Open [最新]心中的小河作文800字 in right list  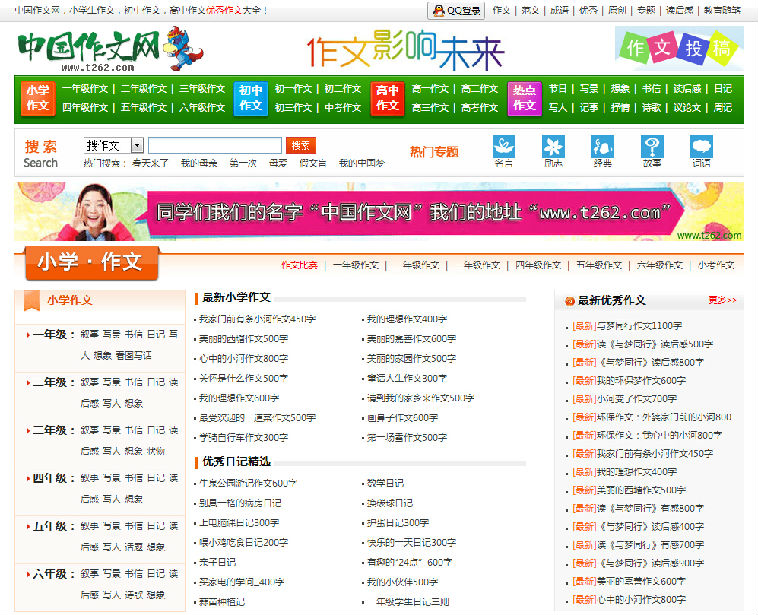click(629, 600)
